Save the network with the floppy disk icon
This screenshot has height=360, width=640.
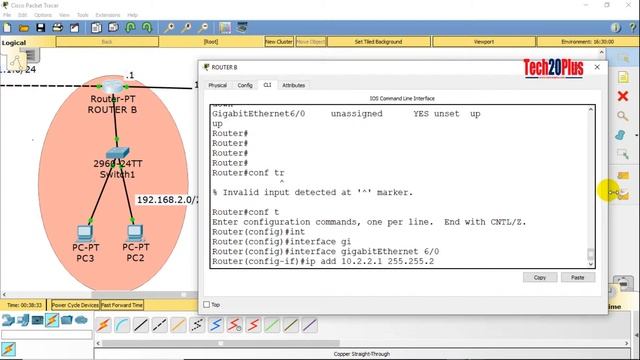tap(40, 28)
